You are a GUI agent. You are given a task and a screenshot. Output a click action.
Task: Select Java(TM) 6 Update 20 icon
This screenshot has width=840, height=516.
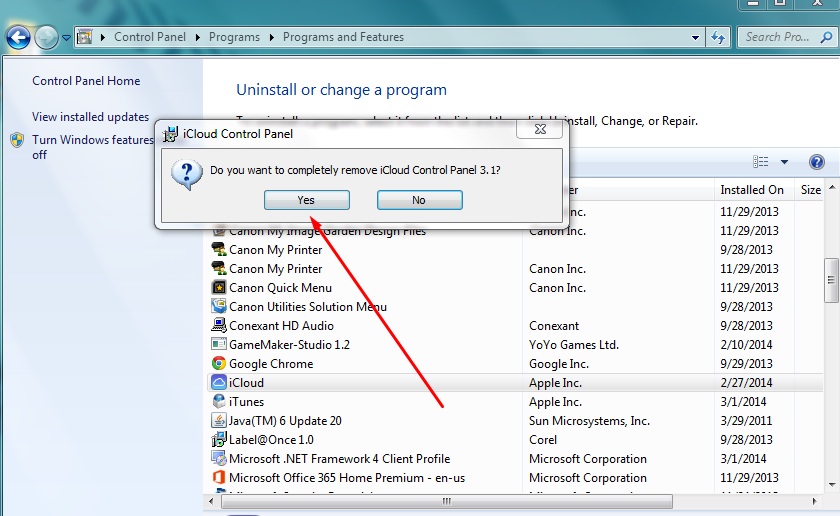tap(219, 421)
